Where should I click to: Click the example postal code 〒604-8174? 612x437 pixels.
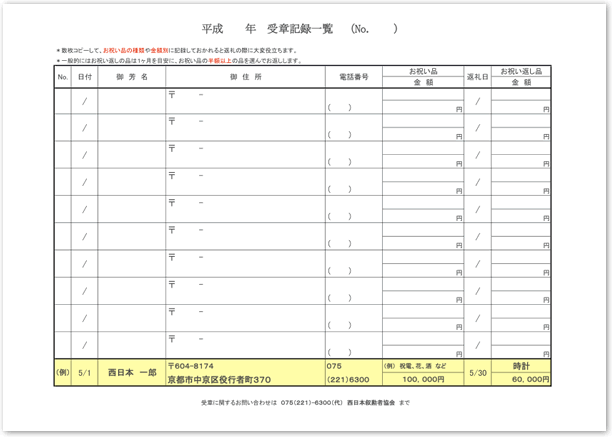click(191, 366)
